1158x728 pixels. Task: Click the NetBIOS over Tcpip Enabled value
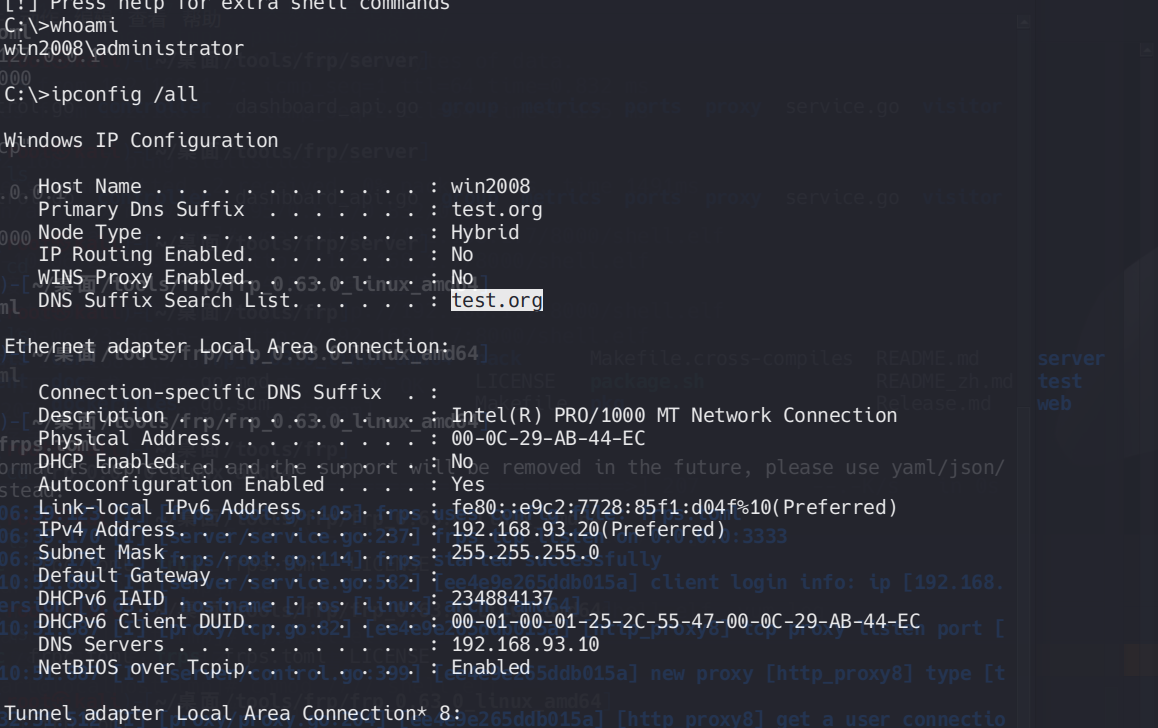(490, 667)
